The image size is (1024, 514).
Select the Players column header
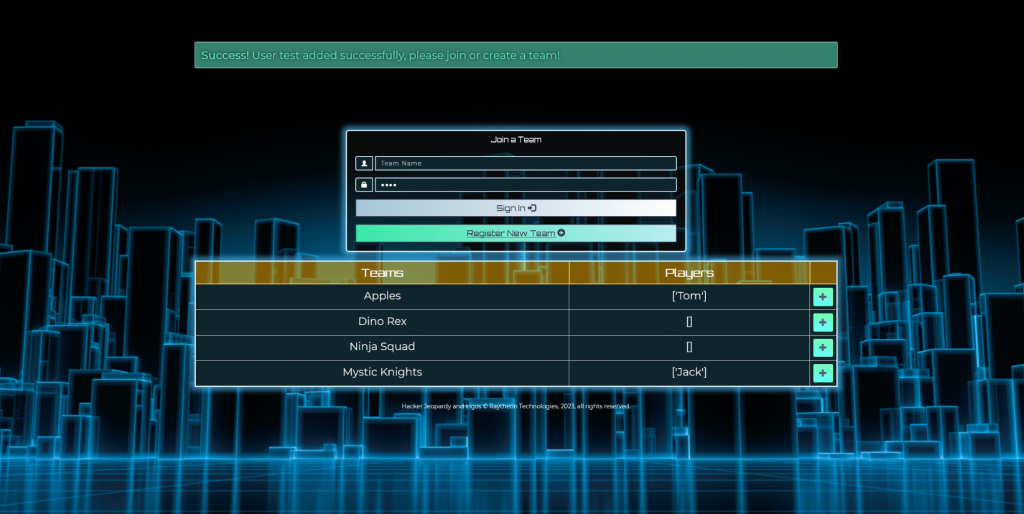pos(689,273)
